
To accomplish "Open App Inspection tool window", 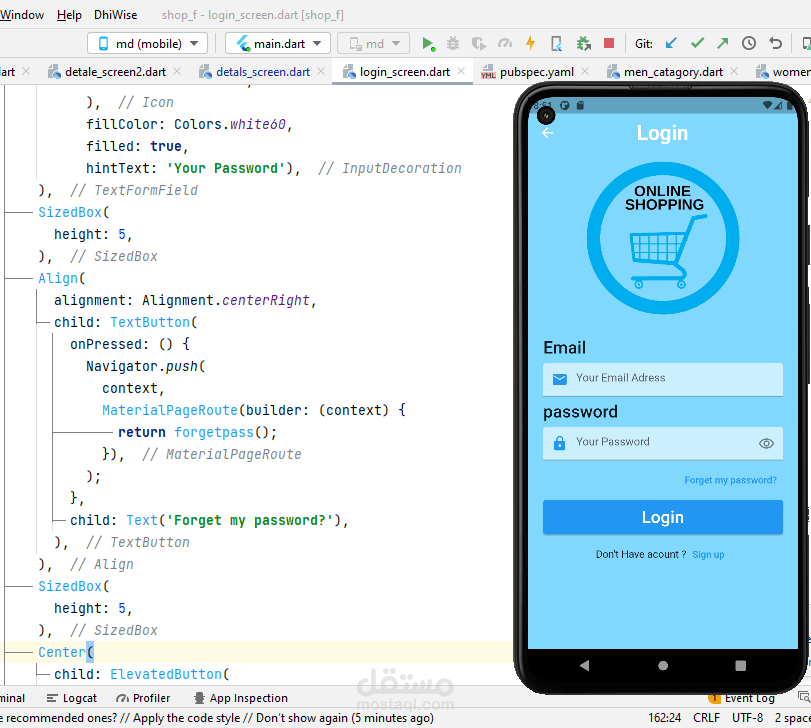I will coord(241,698).
